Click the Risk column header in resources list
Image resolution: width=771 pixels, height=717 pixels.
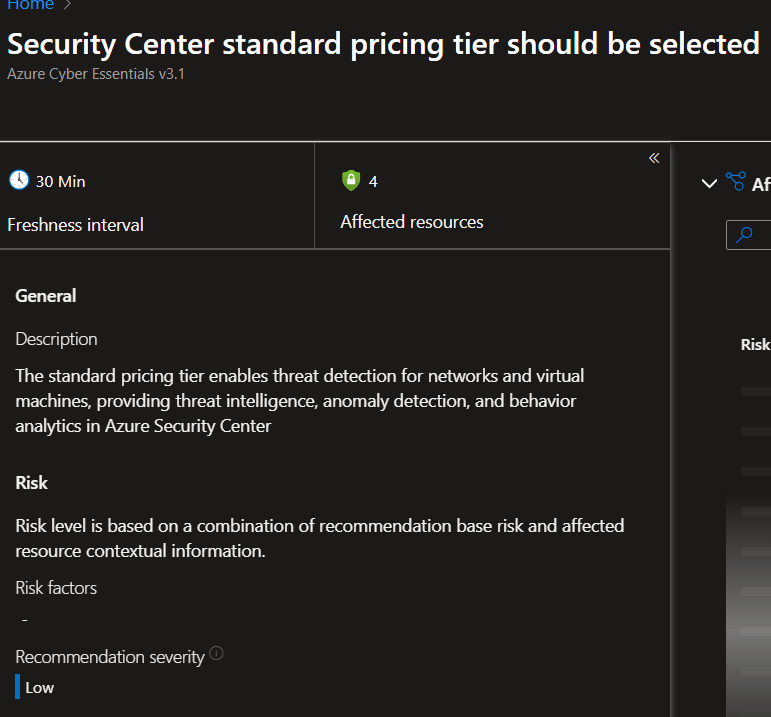pyautogui.click(x=755, y=344)
